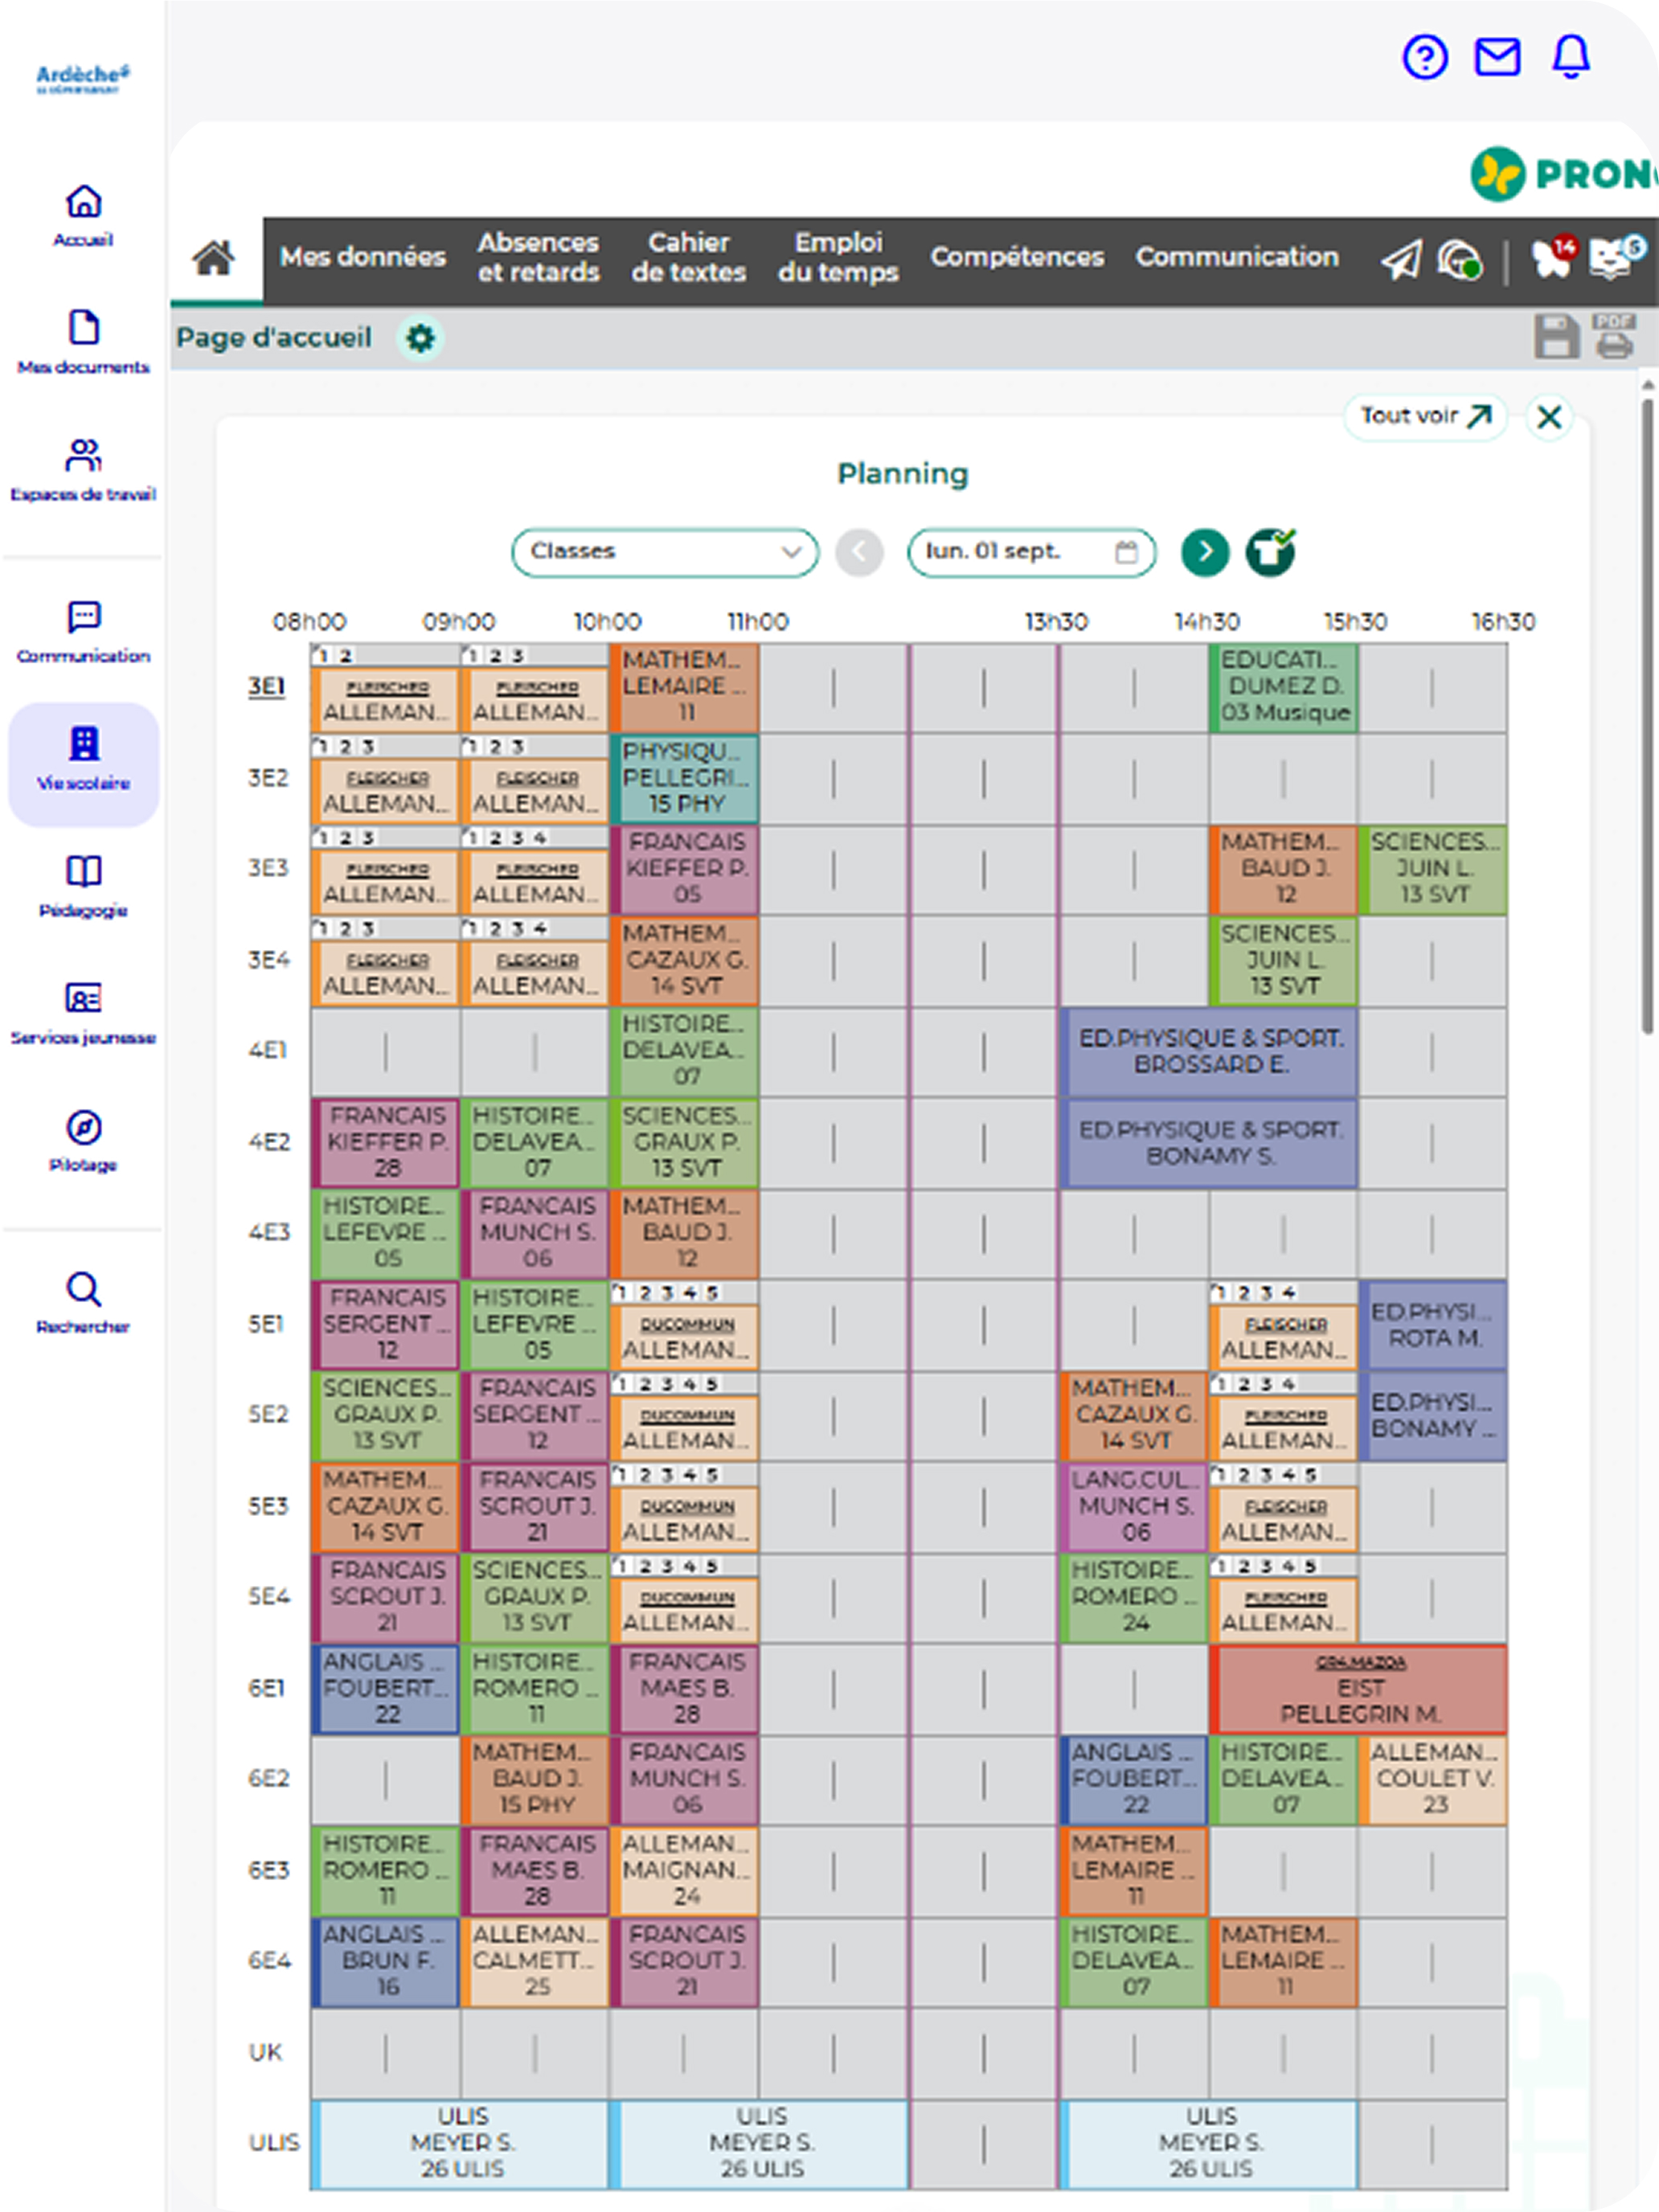Click the 5E2 row label
The image size is (1659, 2212).
pos(268,1415)
